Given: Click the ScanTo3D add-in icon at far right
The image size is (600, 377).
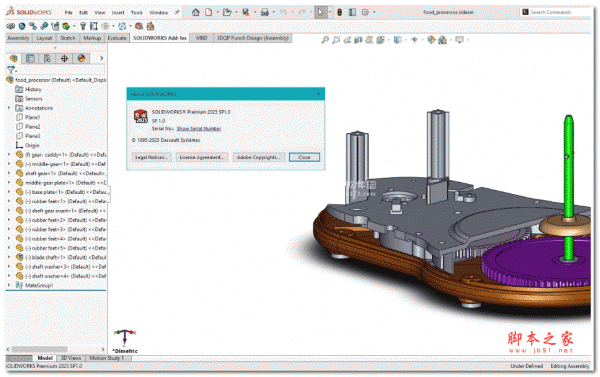Looking at the screenshot, I should pyautogui.click(x=150, y=26).
